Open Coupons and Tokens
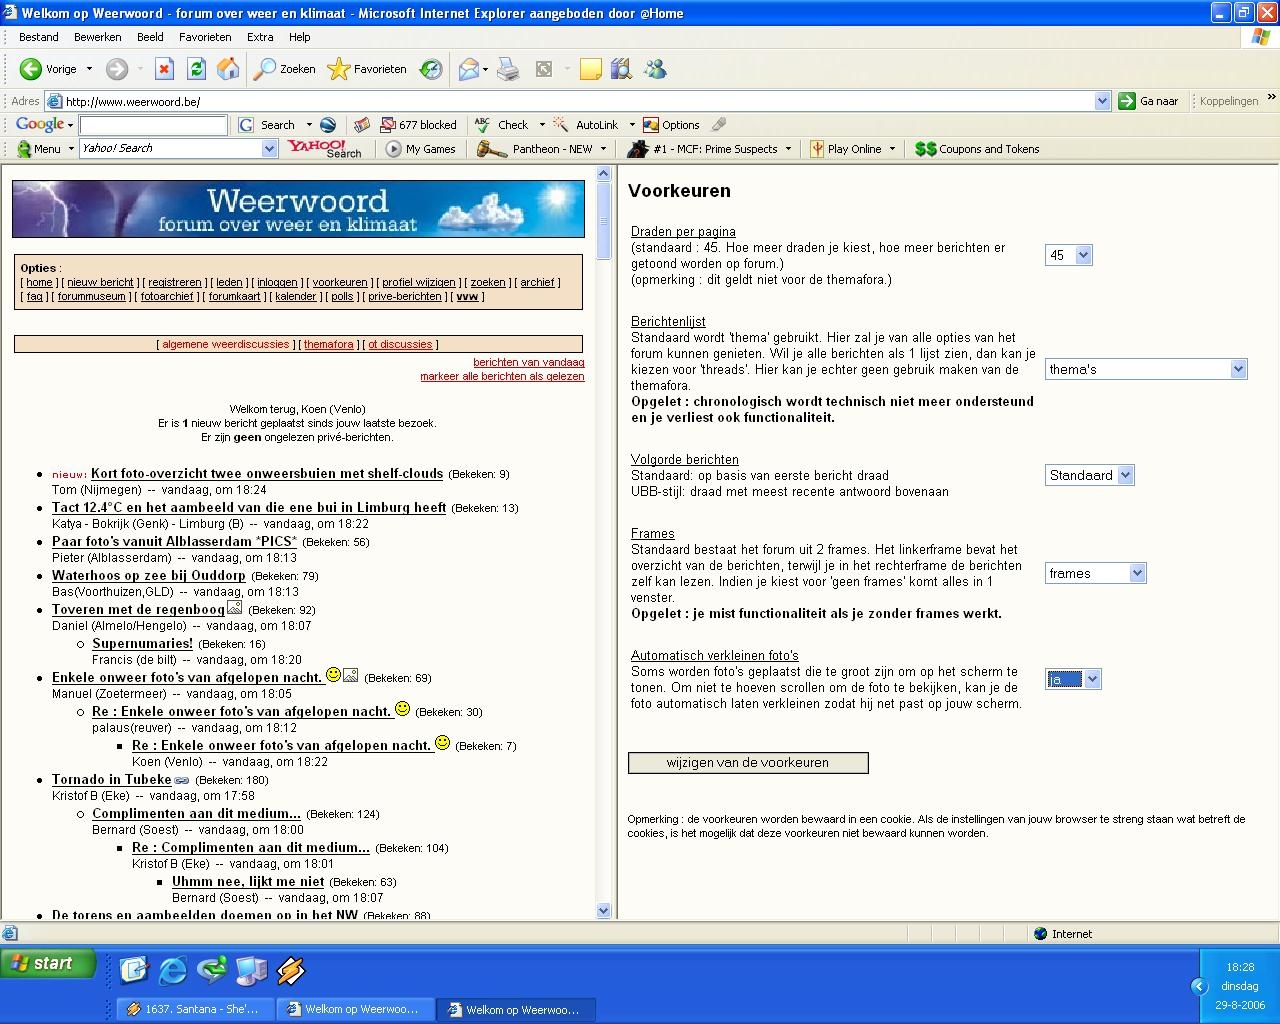 [977, 149]
